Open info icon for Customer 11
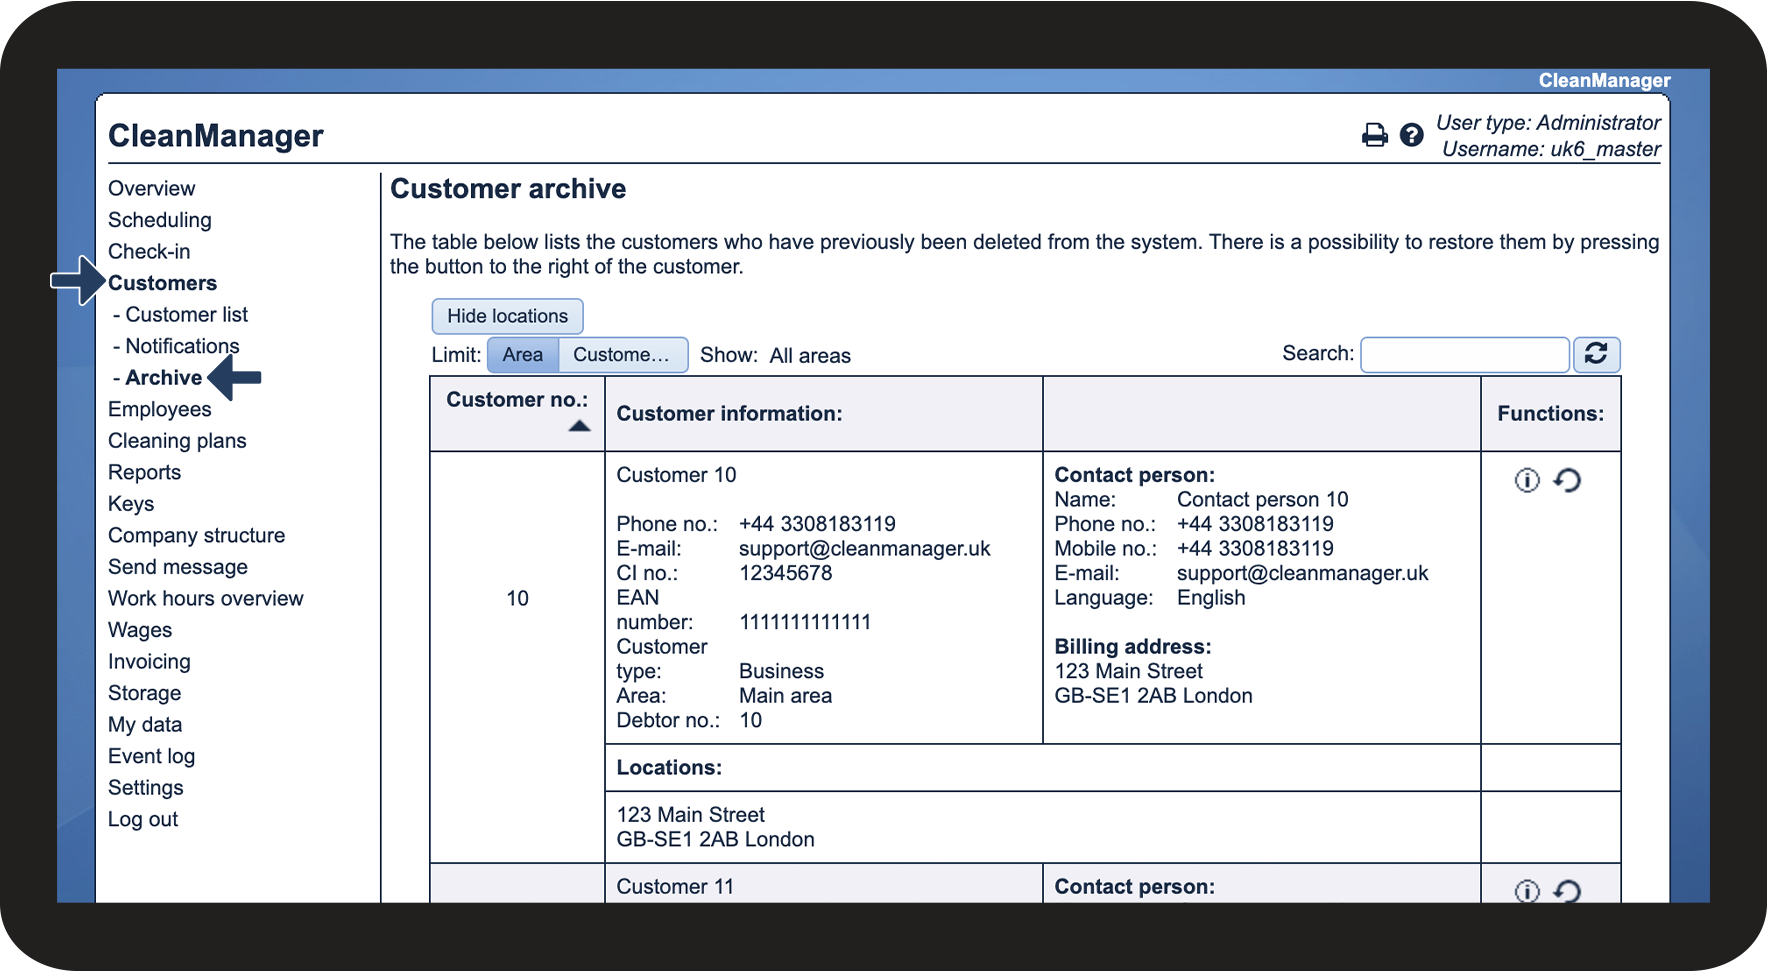Screen dimensions: 1767x971 1527,890
